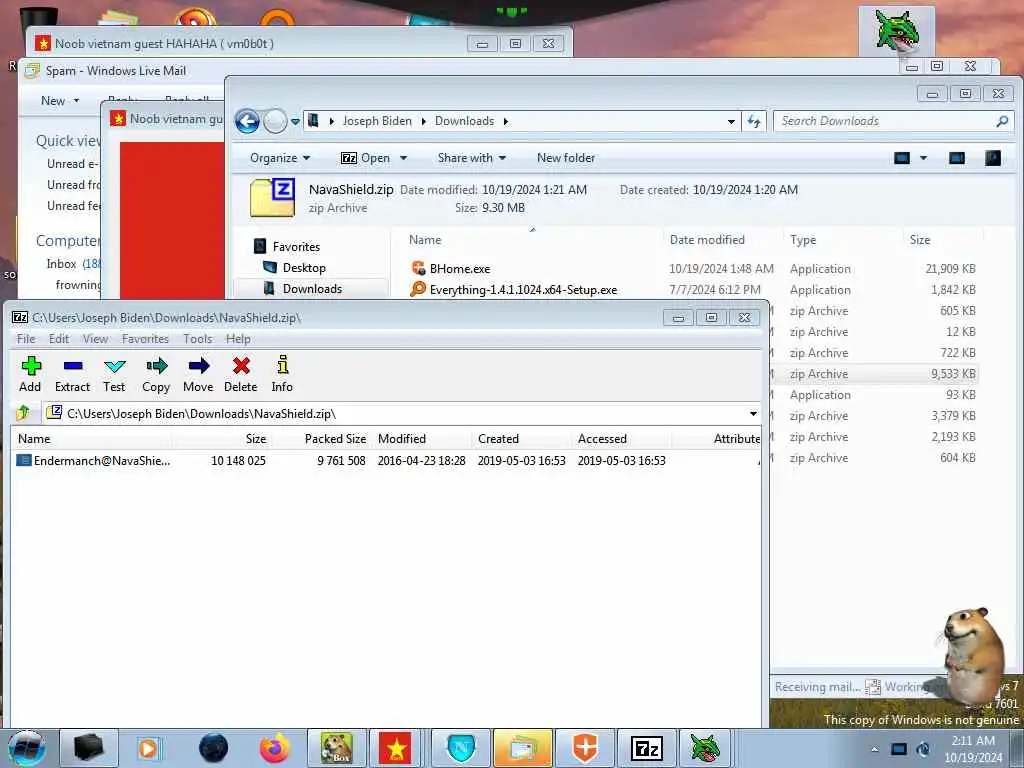Open the Organize dropdown in Explorer
Screen dimensions: 1024x768
[280, 158]
